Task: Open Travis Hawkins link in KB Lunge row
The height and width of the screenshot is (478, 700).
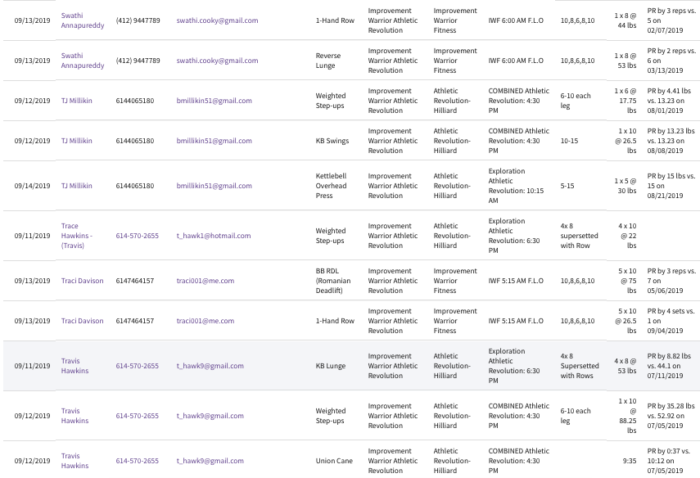Action: (x=75, y=366)
